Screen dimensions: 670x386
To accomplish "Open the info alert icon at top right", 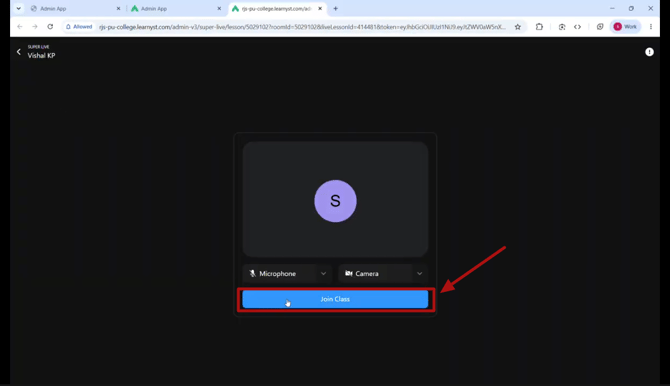I will coord(649,52).
